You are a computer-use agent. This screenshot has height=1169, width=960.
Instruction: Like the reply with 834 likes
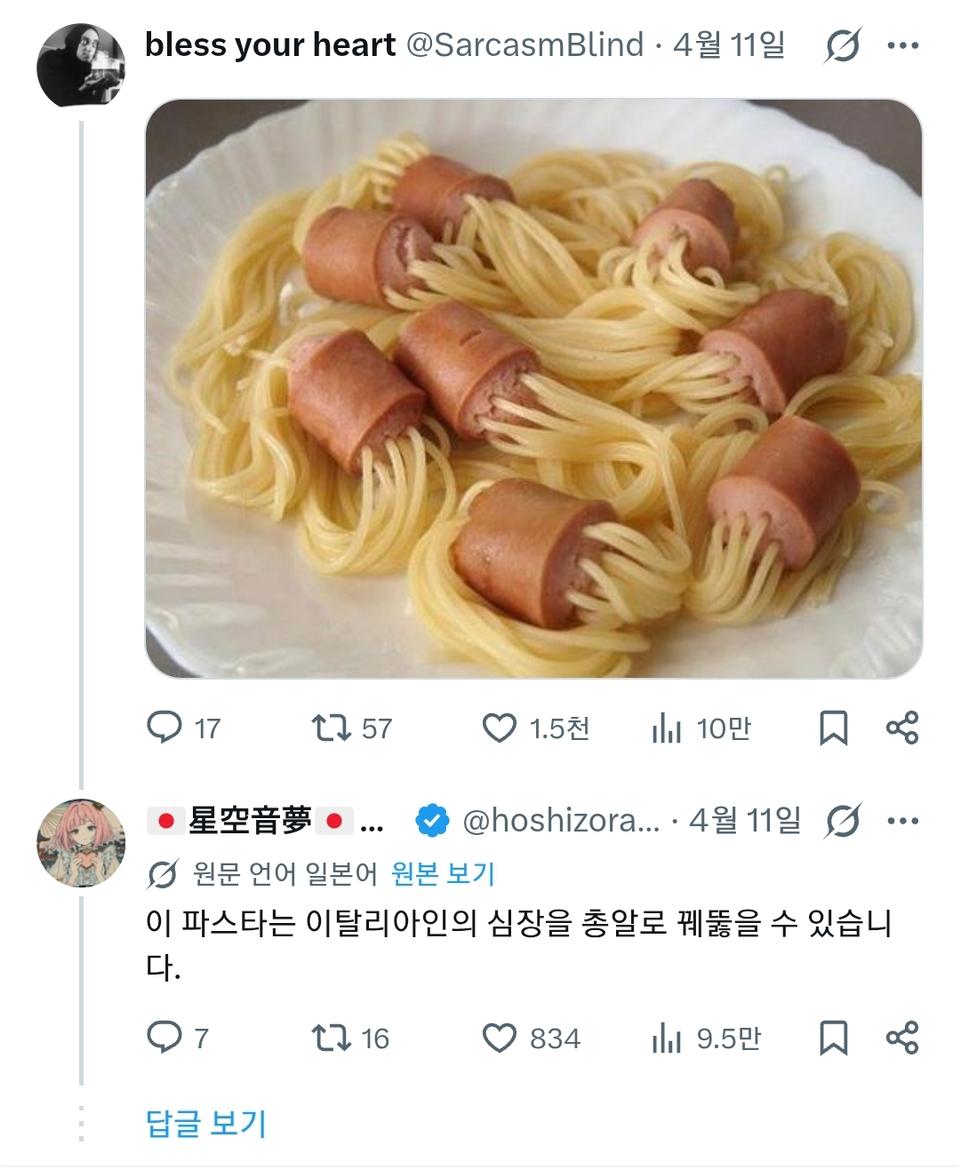[499, 1038]
